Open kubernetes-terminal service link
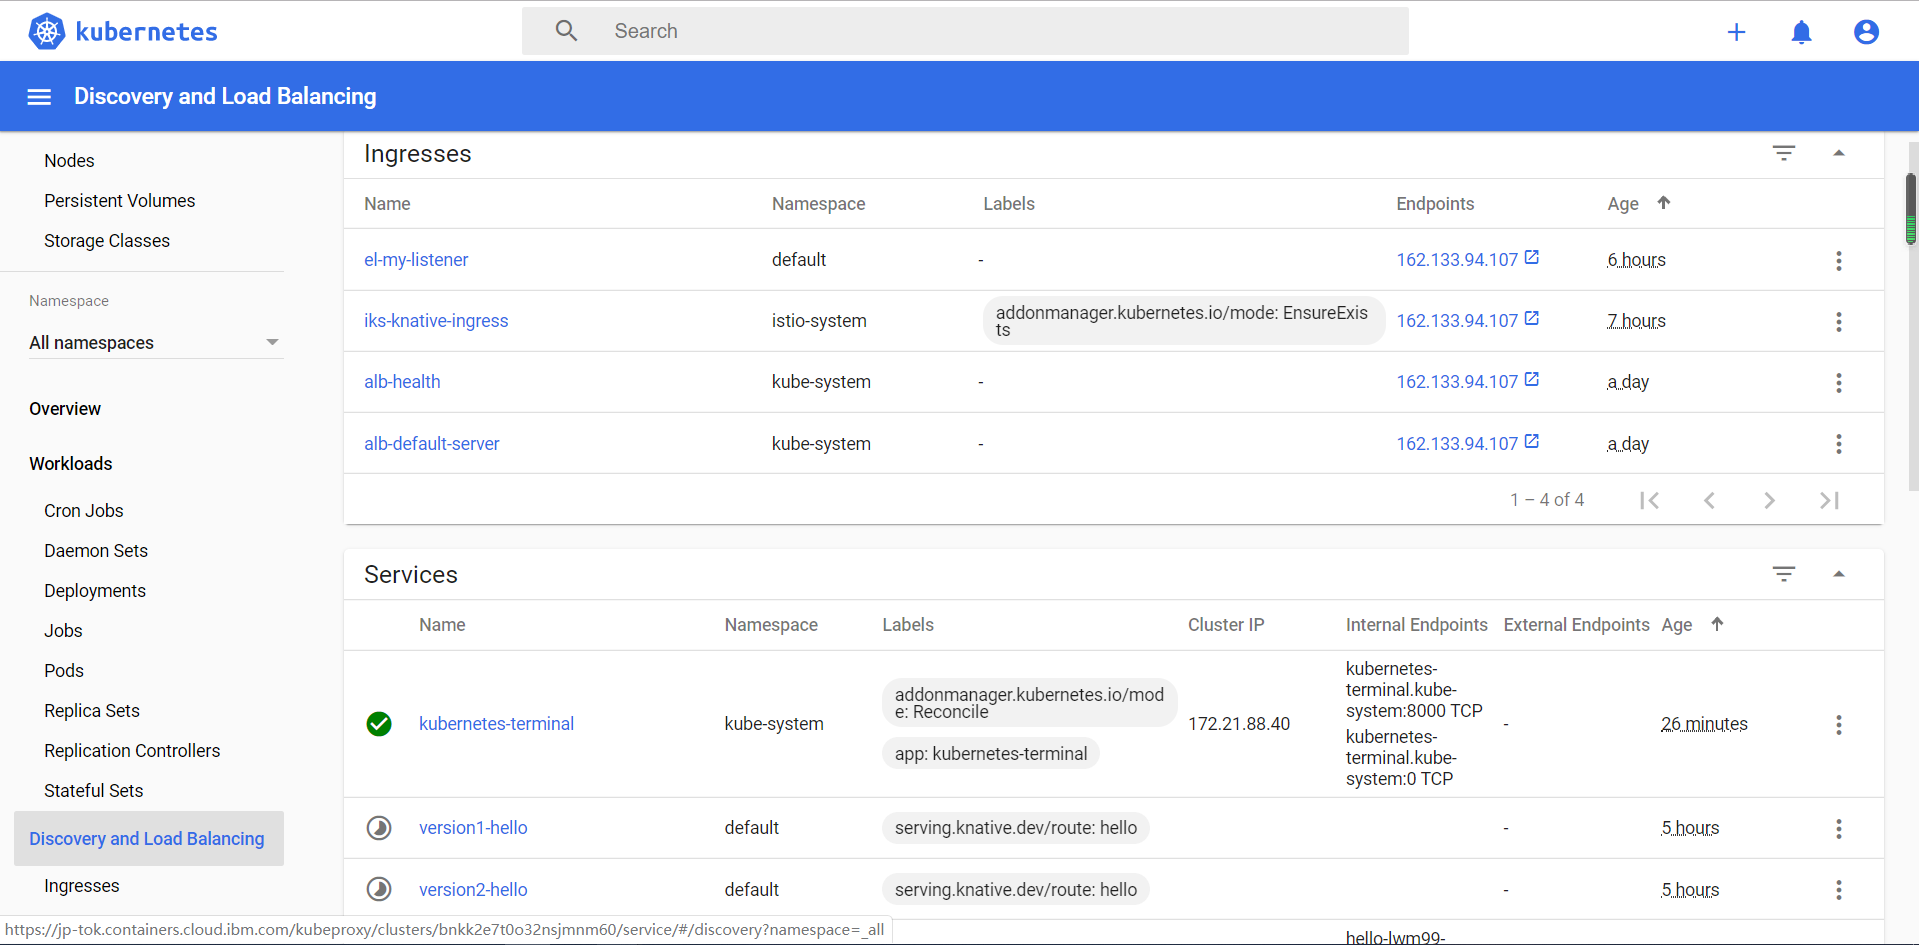This screenshot has height=945, width=1919. point(496,724)
